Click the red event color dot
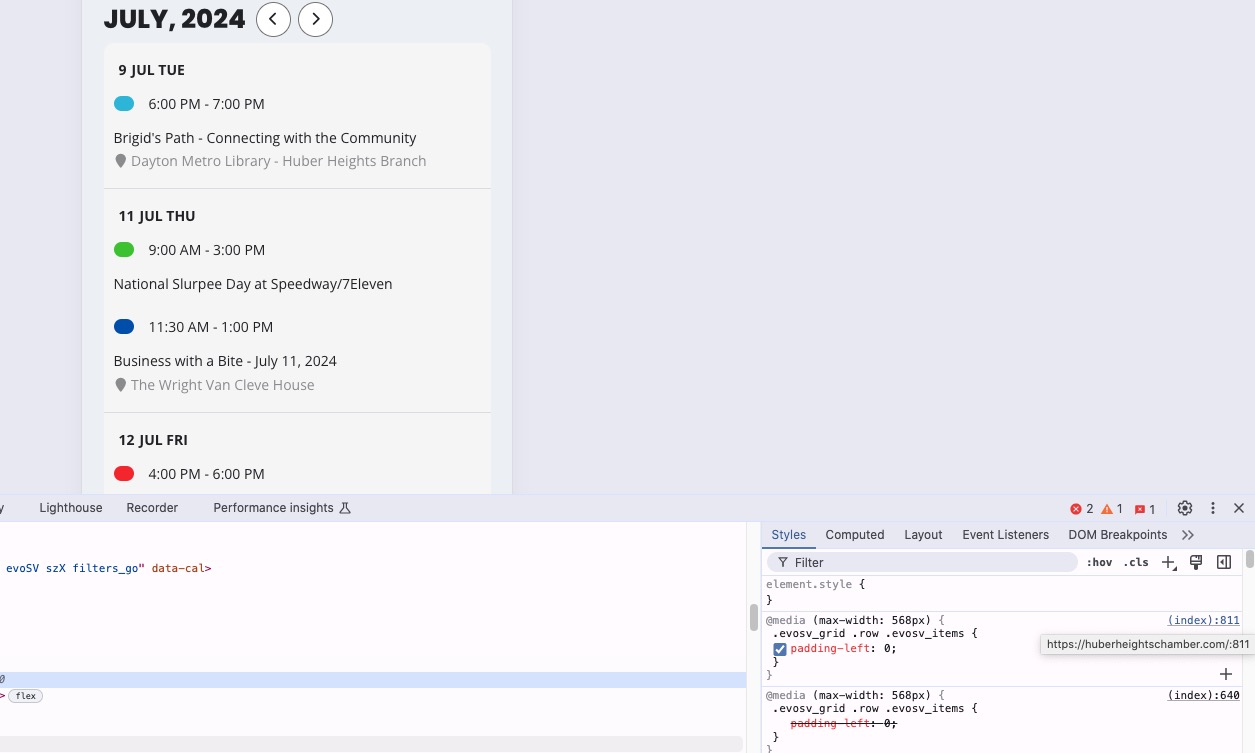Image resolution: width=1255 pixels, height=753 pixels. tap(124, 474)
